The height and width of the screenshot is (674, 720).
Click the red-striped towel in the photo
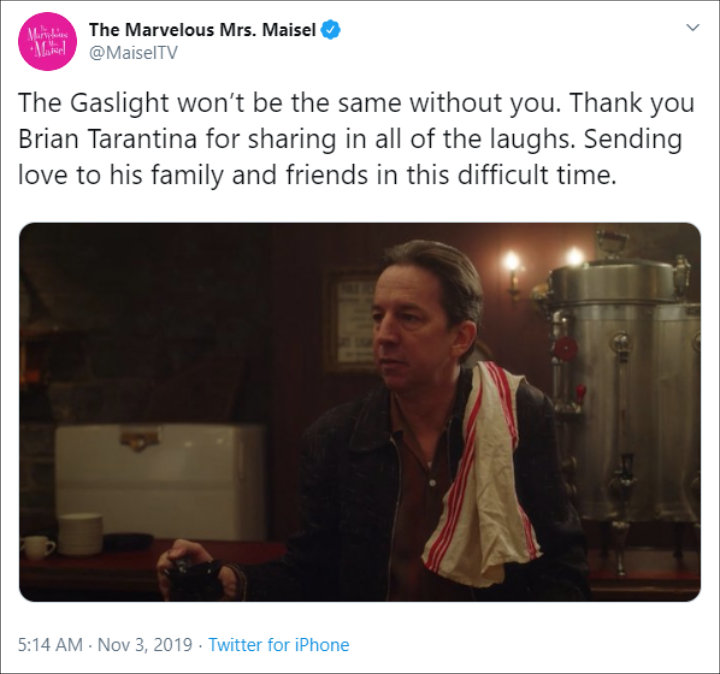pos(480,473)
